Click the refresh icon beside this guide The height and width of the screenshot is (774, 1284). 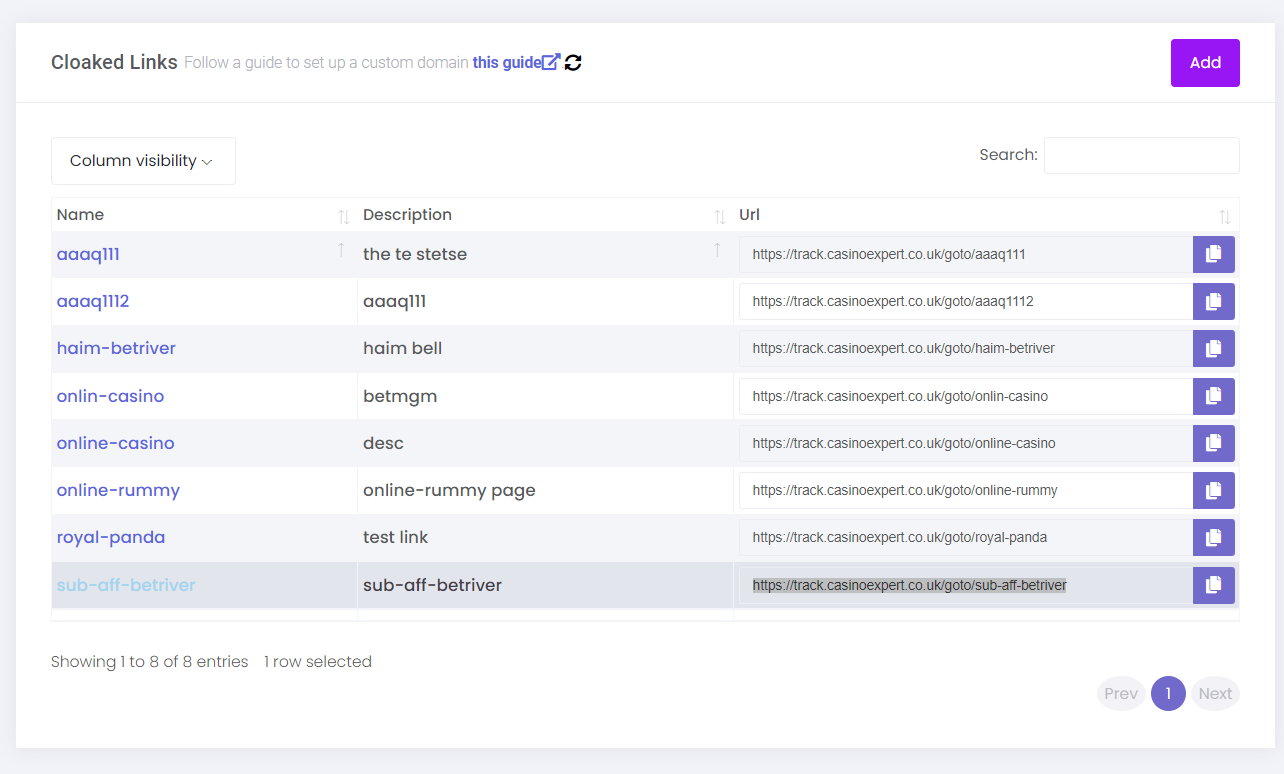[573, 62]
